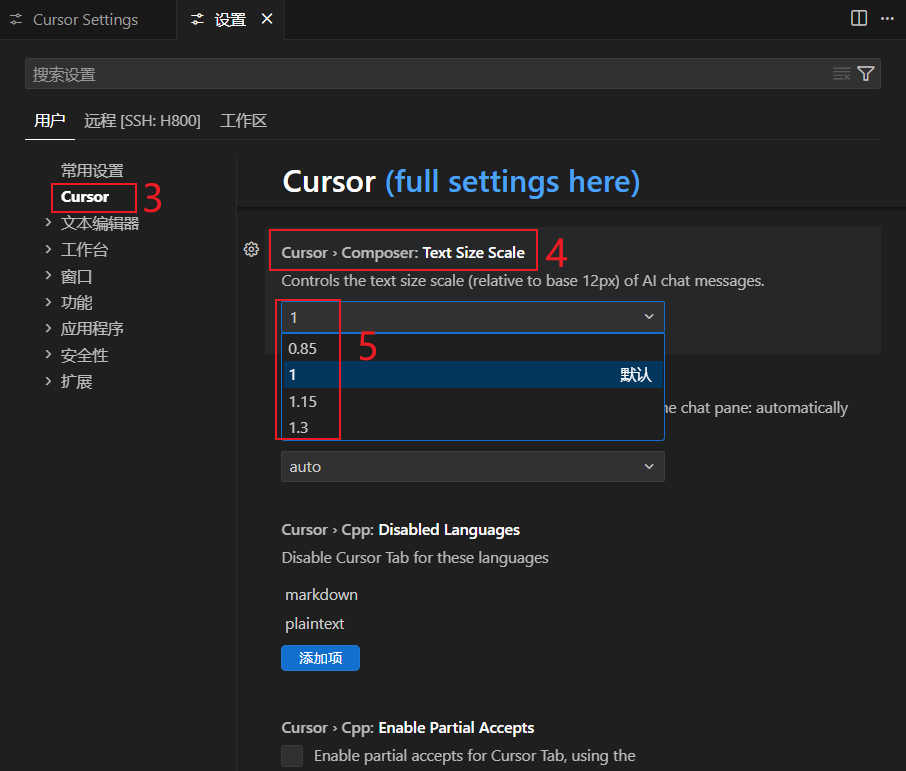Click the sliders icon on 设置 tab
This screenshot has height=771, width=906.
198,20
